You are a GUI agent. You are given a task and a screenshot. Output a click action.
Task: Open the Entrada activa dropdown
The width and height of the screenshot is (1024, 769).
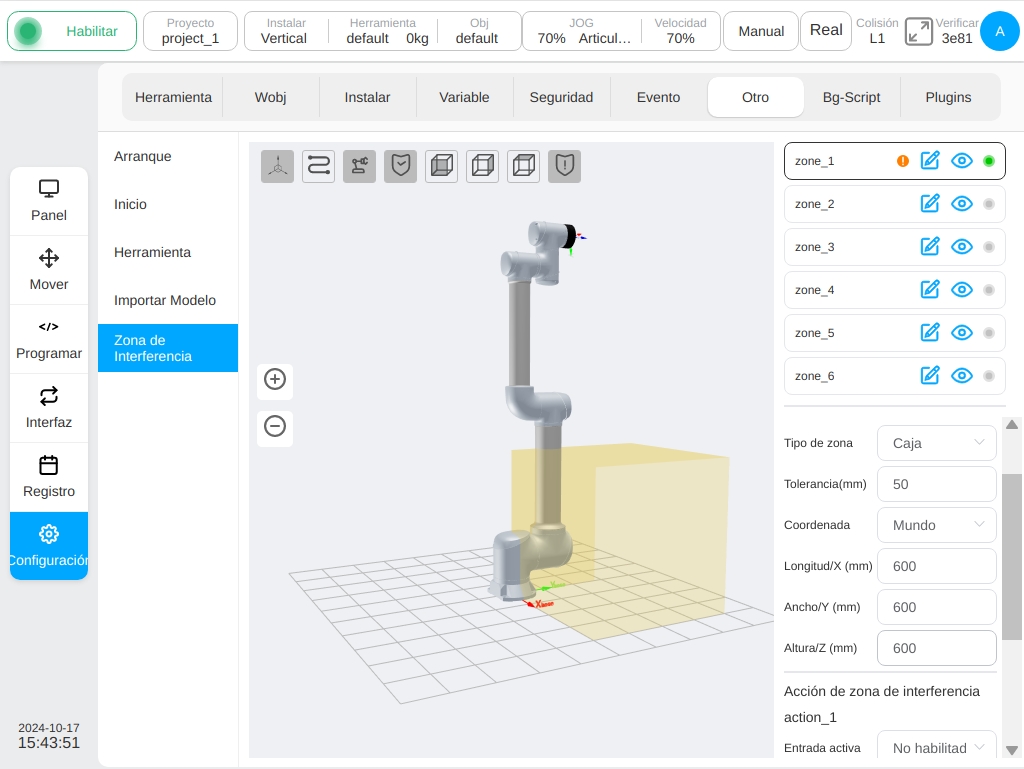[x=936, y=746]
